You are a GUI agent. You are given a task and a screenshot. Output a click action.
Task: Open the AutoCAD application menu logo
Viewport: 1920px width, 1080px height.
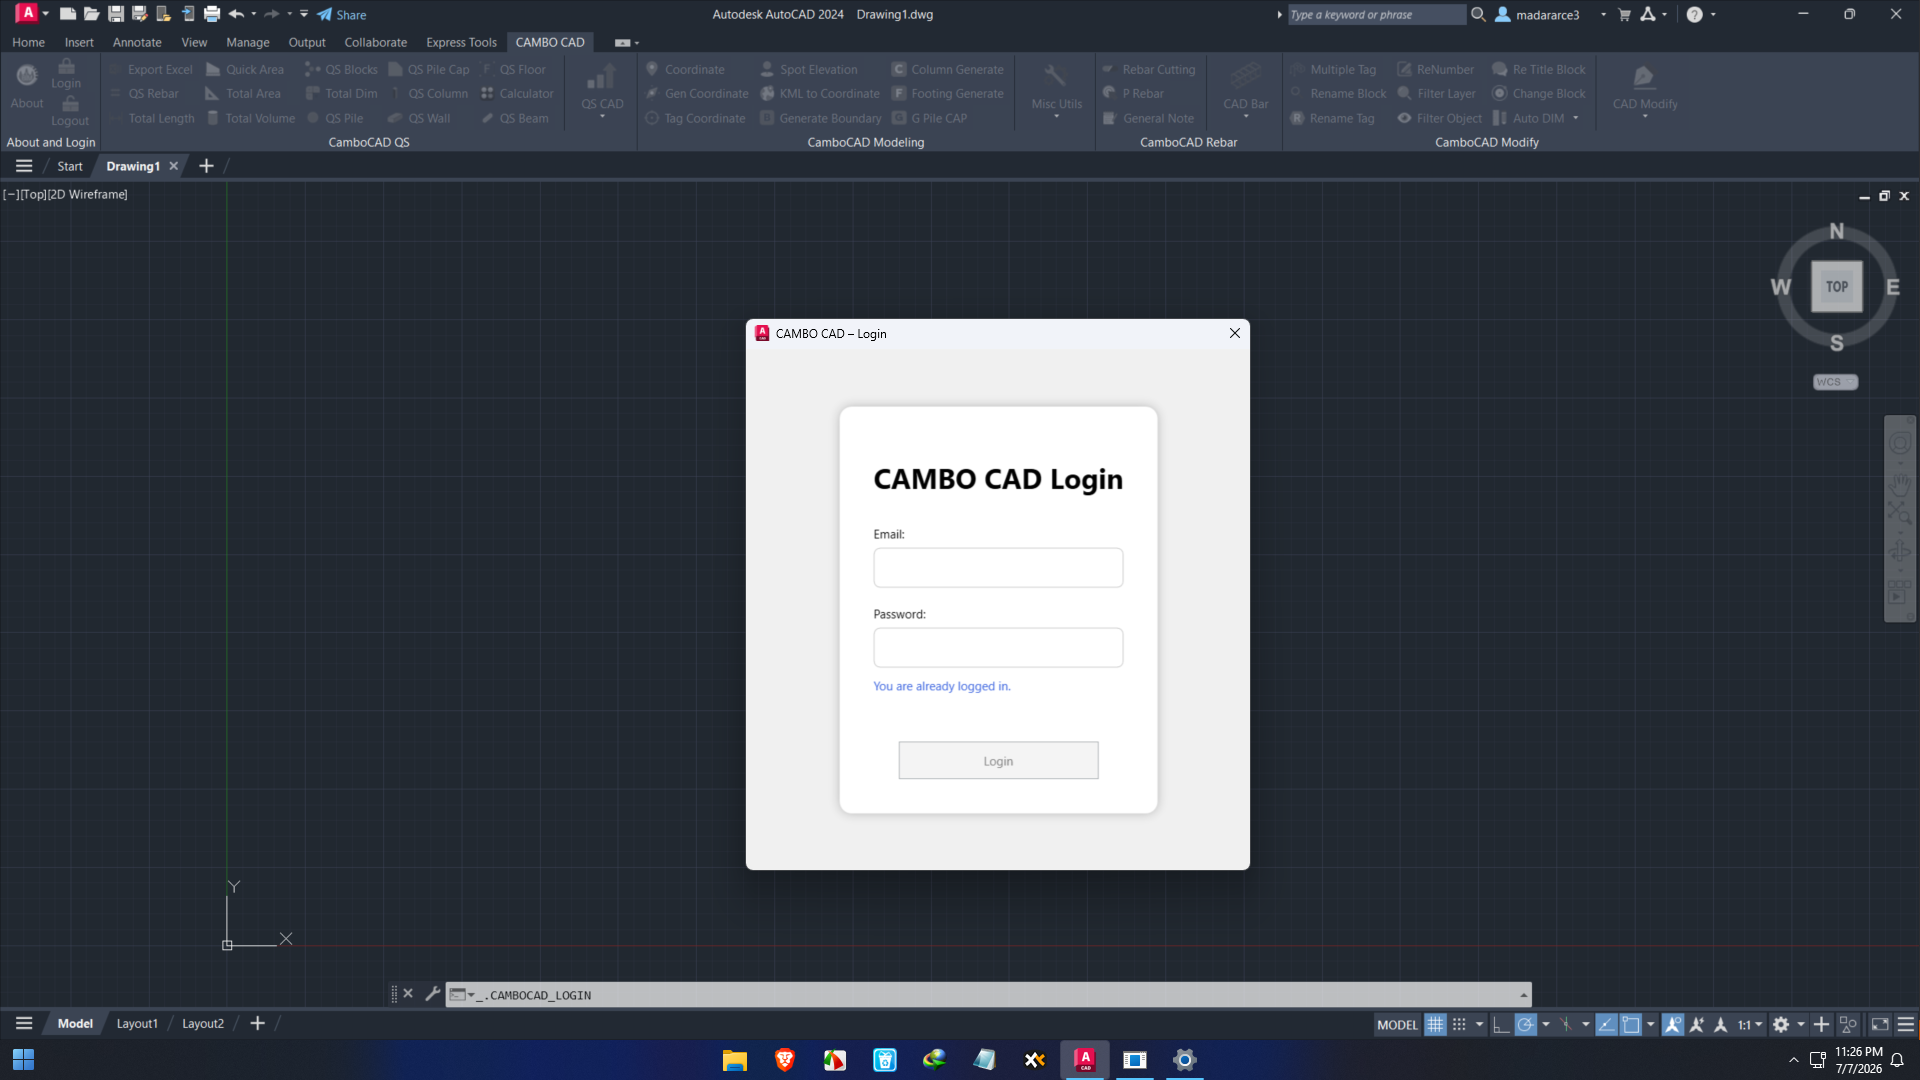tap(27, 13)
